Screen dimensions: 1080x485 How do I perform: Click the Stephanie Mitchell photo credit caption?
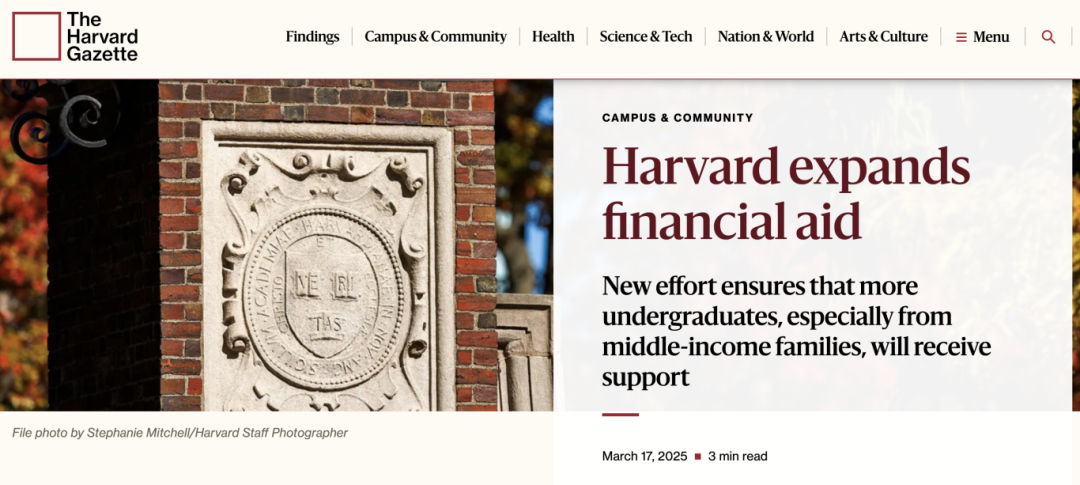click(x=180, y=433)
